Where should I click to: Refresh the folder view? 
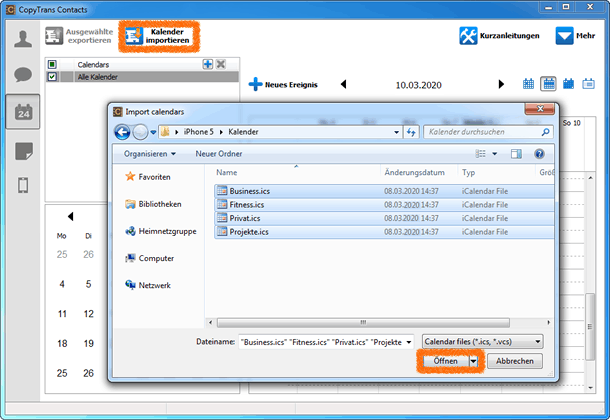tap(411, 132)
